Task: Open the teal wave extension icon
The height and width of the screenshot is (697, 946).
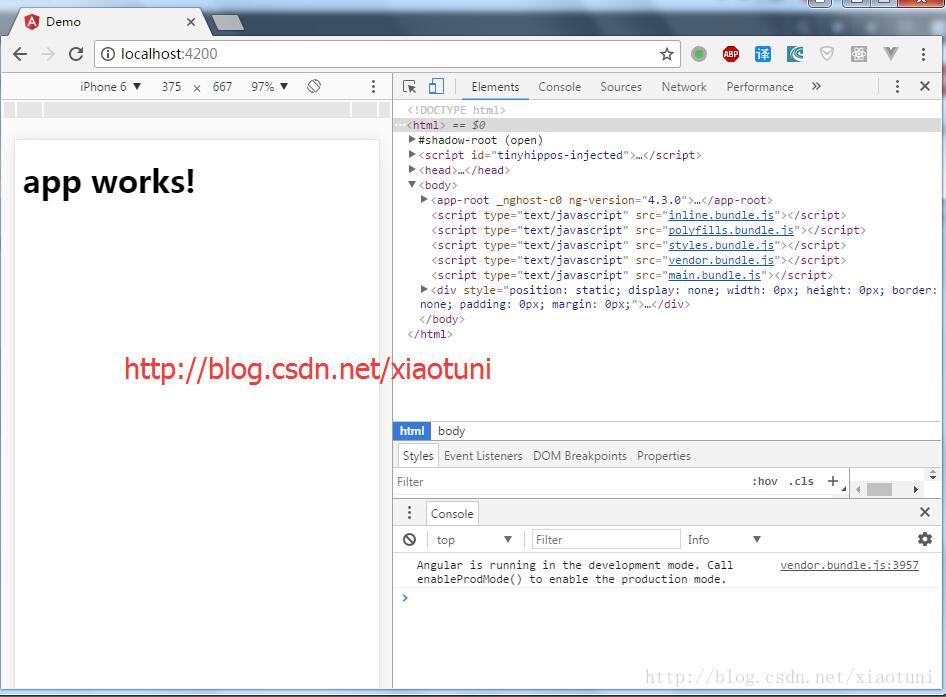Action: 795,54
